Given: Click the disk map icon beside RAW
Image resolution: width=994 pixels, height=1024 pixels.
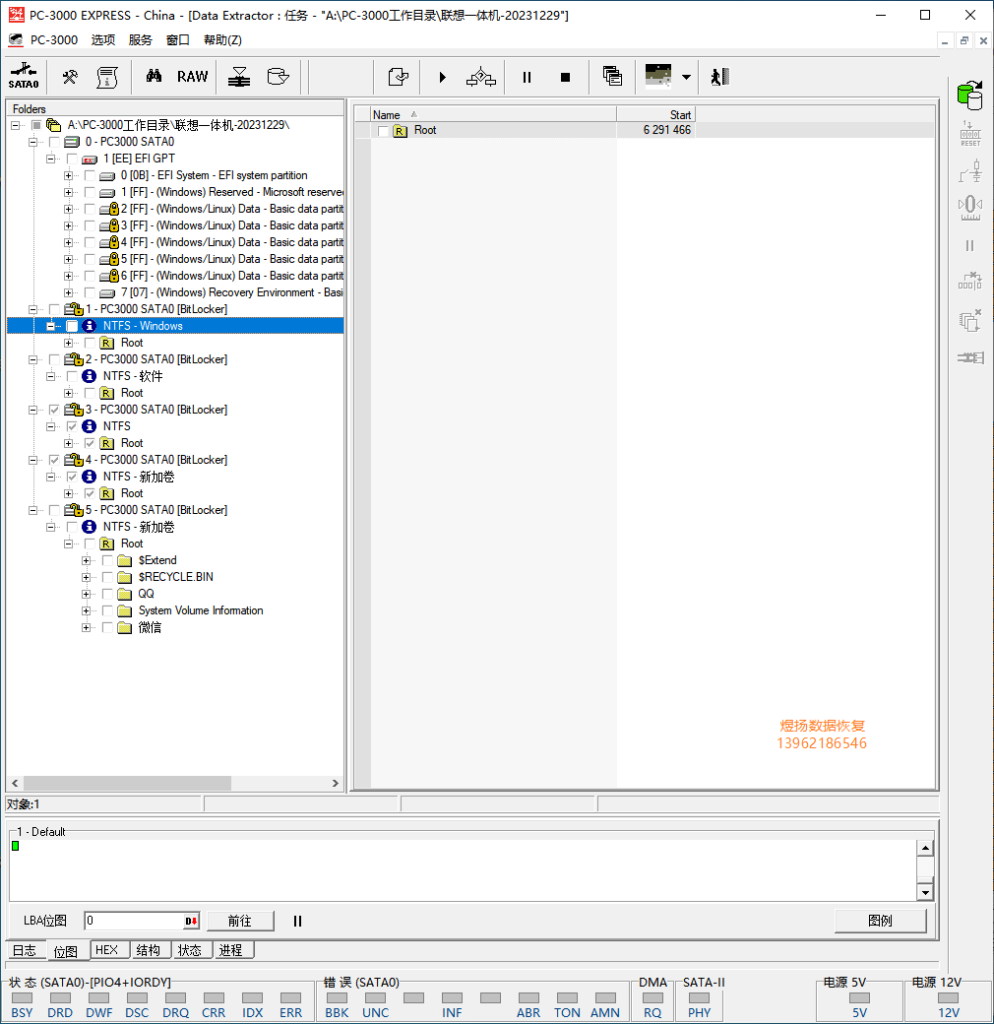Looking at the screenshot, I should coord(239,77).
